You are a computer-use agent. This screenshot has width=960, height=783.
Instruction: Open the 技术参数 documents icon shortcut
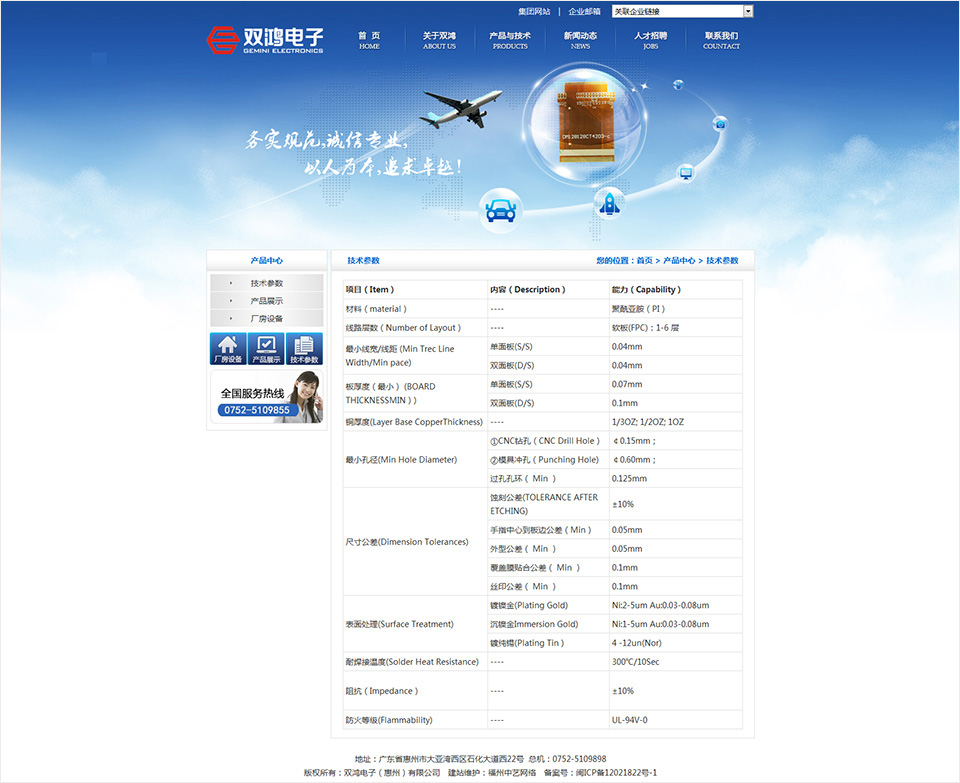pos(304,347)
